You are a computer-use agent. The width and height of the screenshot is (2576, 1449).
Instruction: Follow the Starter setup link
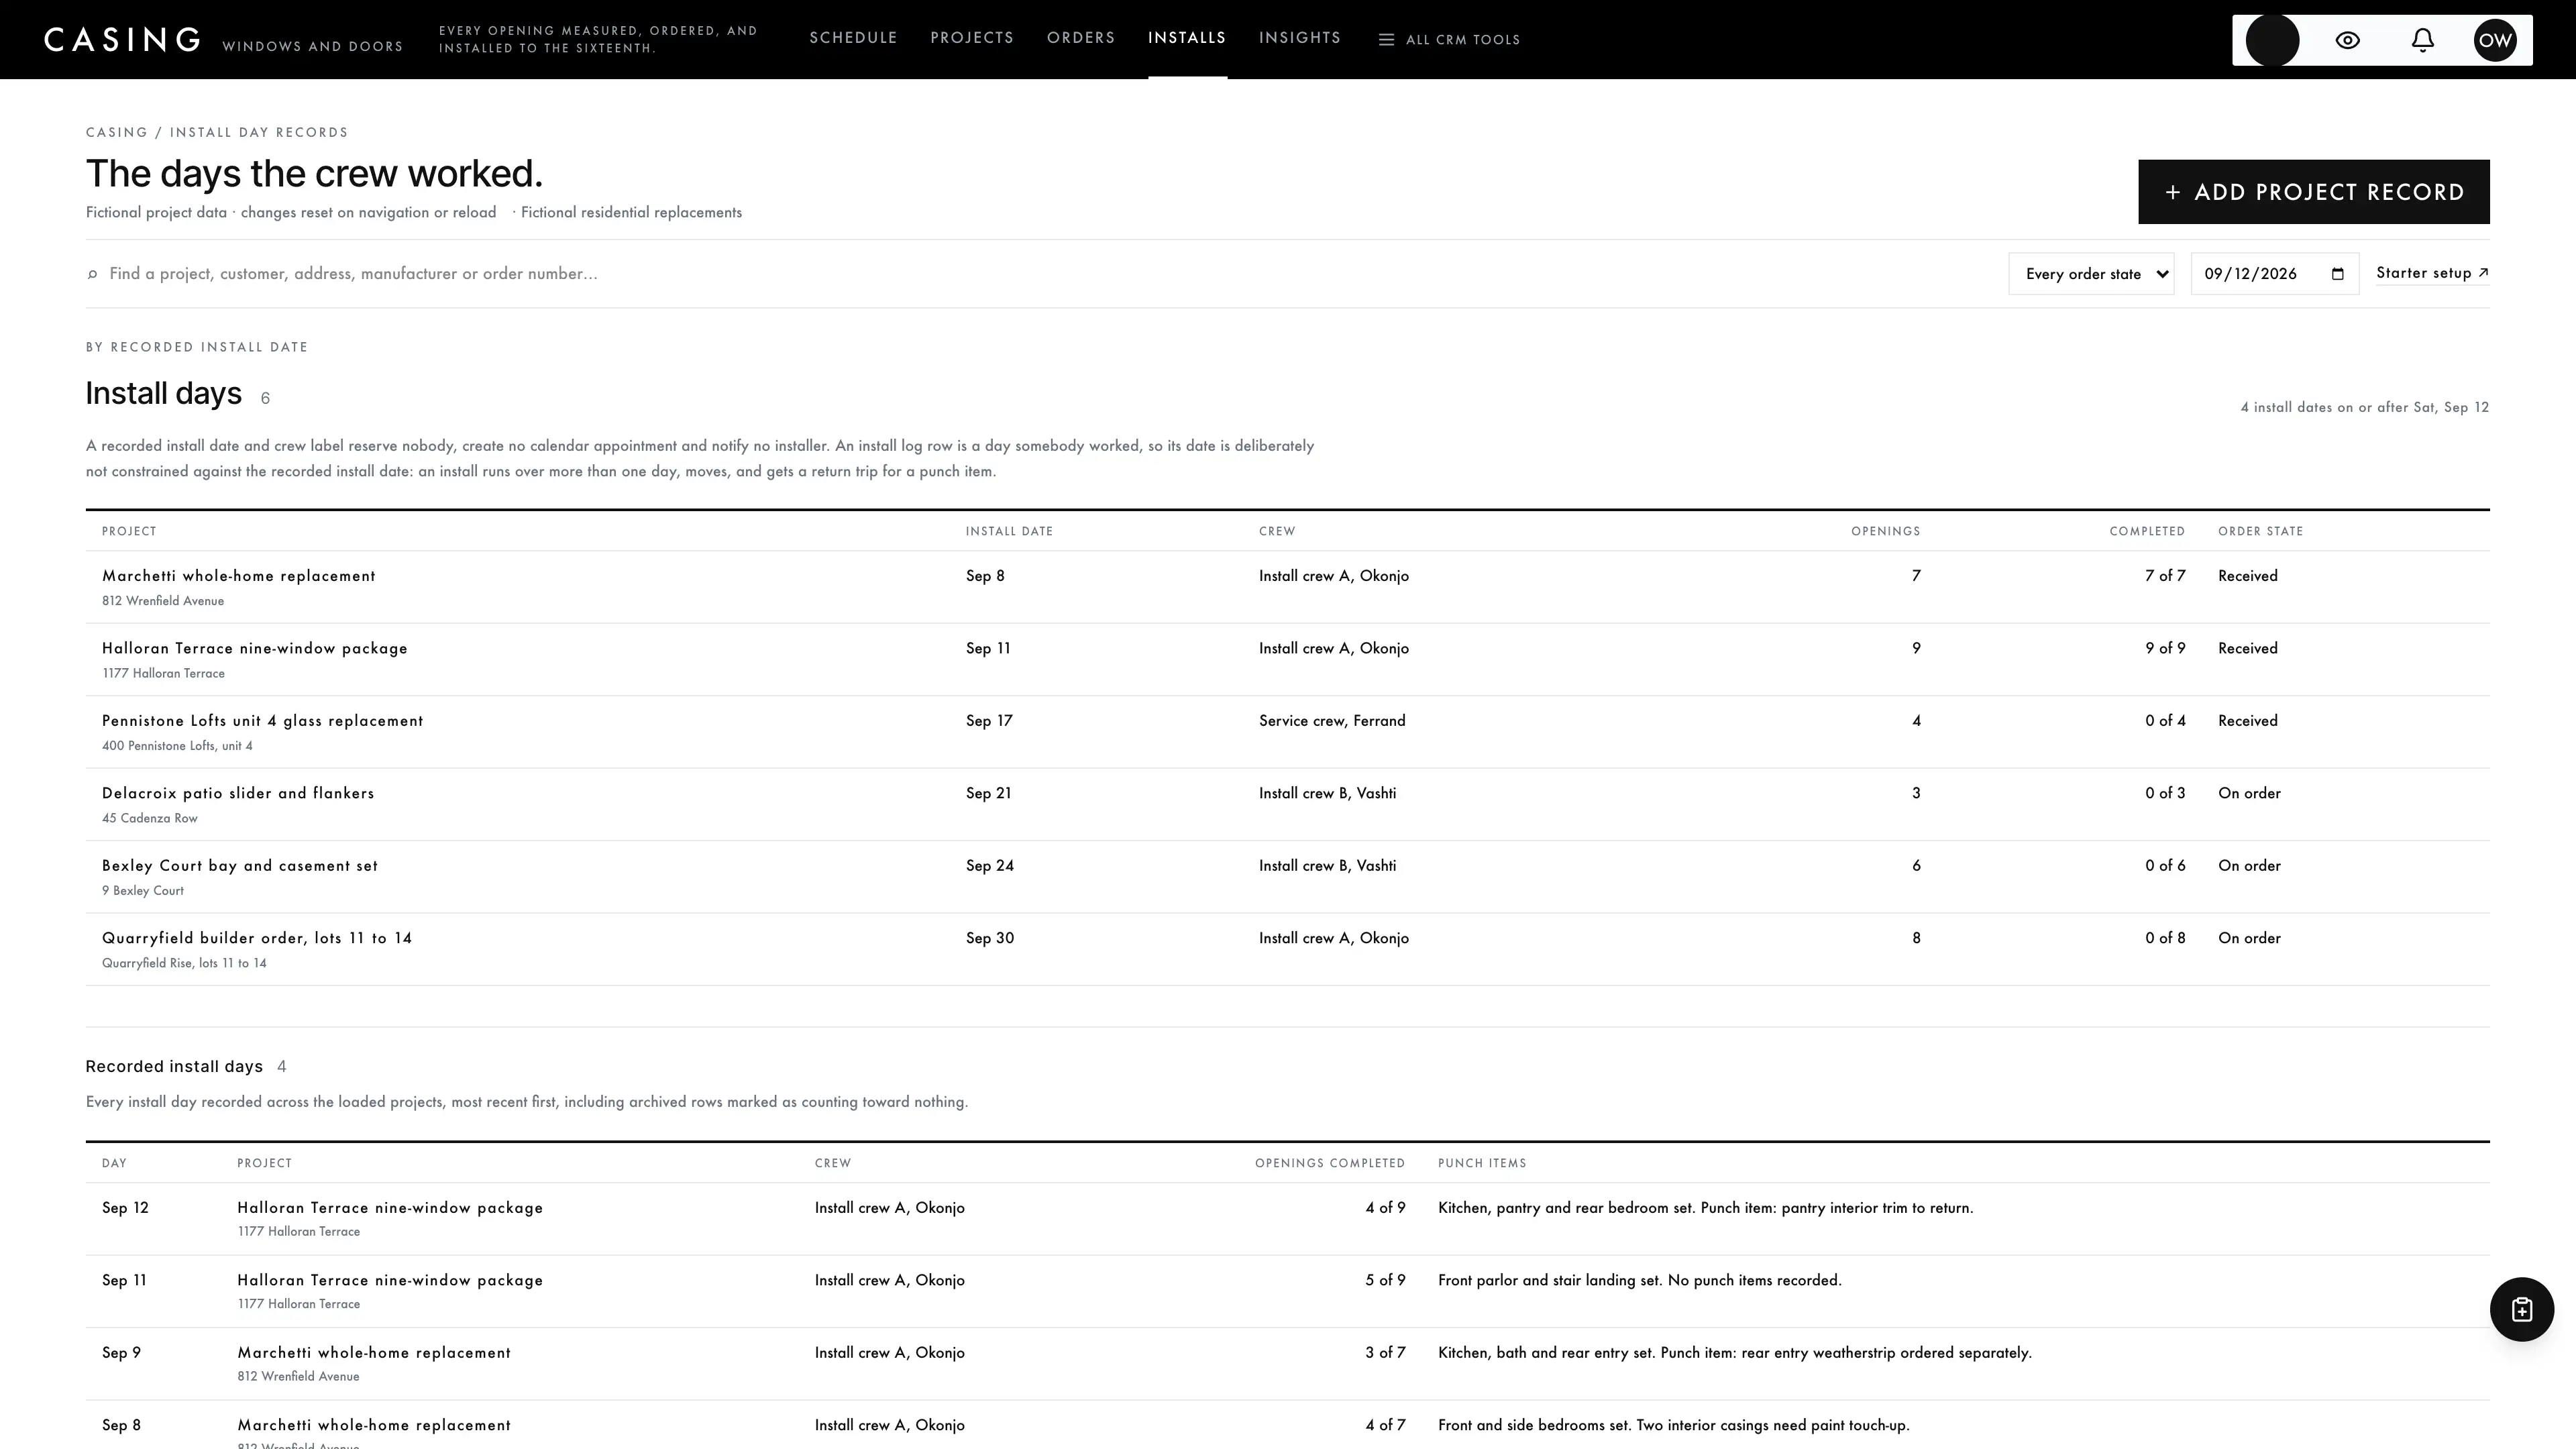click(x=2432, y=273)
